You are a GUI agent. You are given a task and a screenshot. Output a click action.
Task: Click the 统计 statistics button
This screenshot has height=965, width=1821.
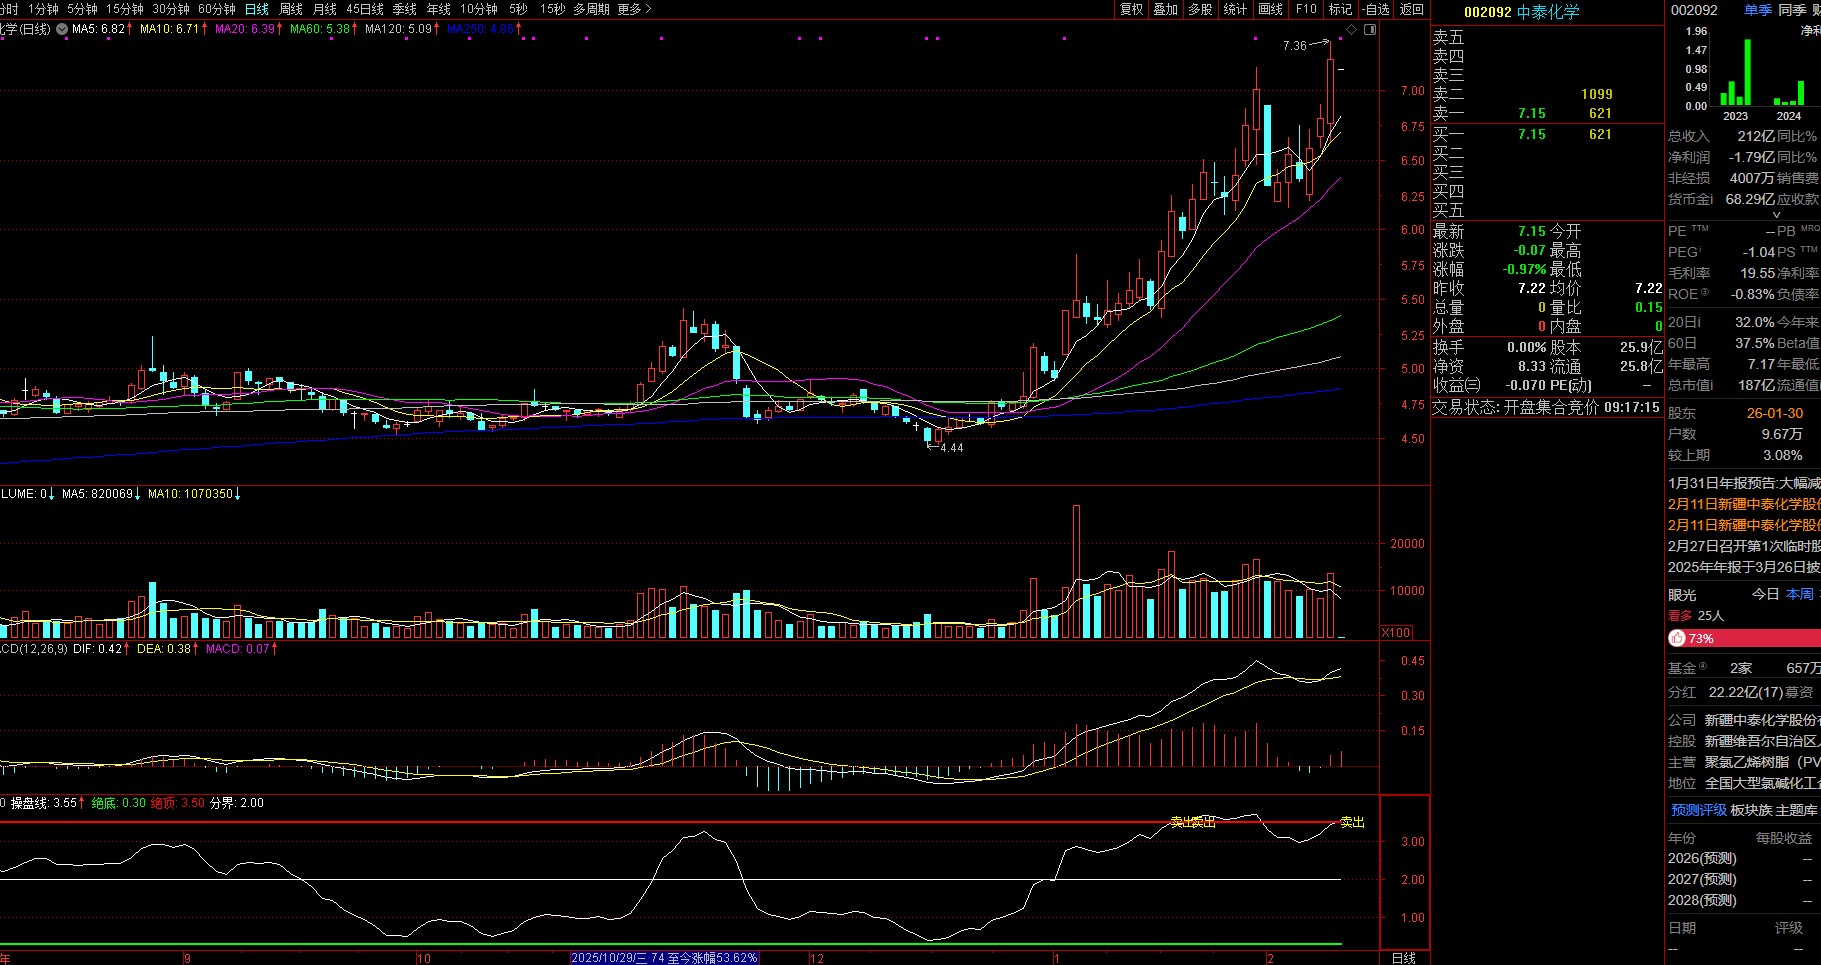1236,9
